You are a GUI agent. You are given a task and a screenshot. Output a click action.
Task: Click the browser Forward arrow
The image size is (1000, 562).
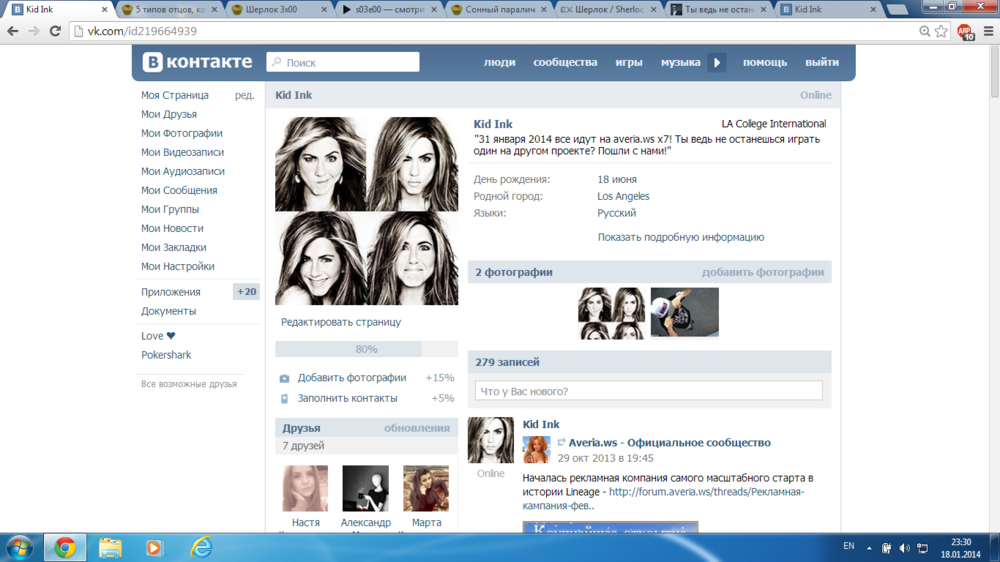pos(34,31)
